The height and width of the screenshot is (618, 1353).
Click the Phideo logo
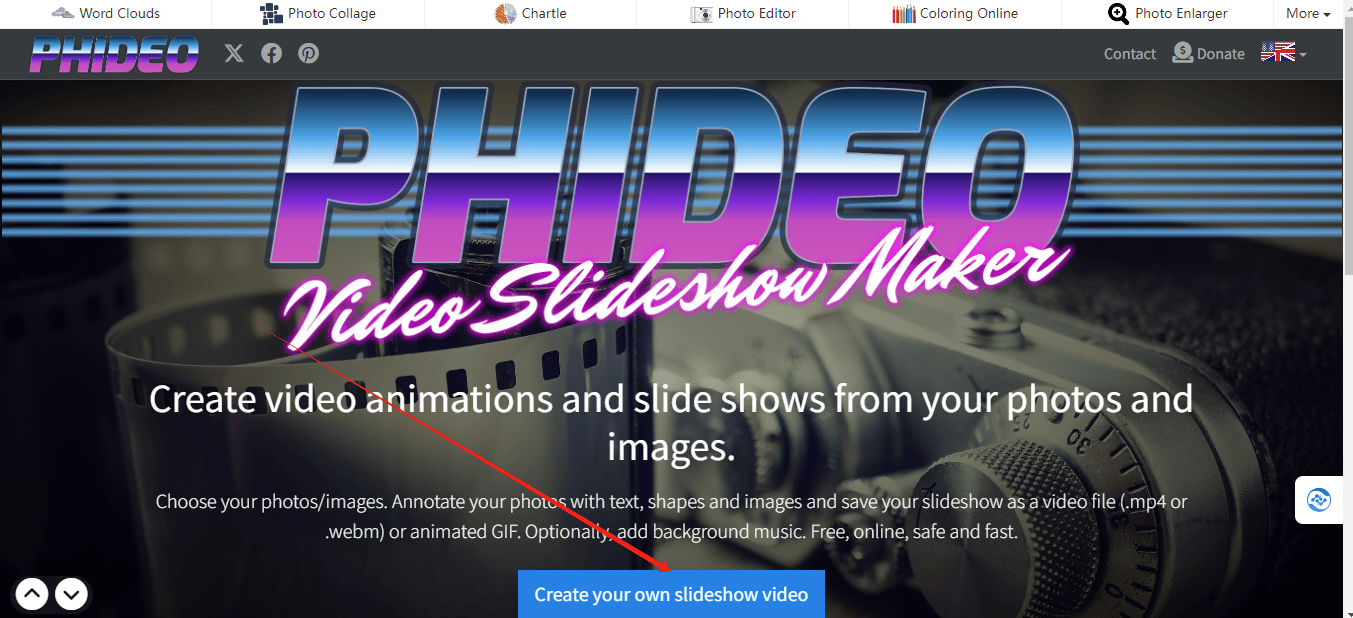coord(113,53)
